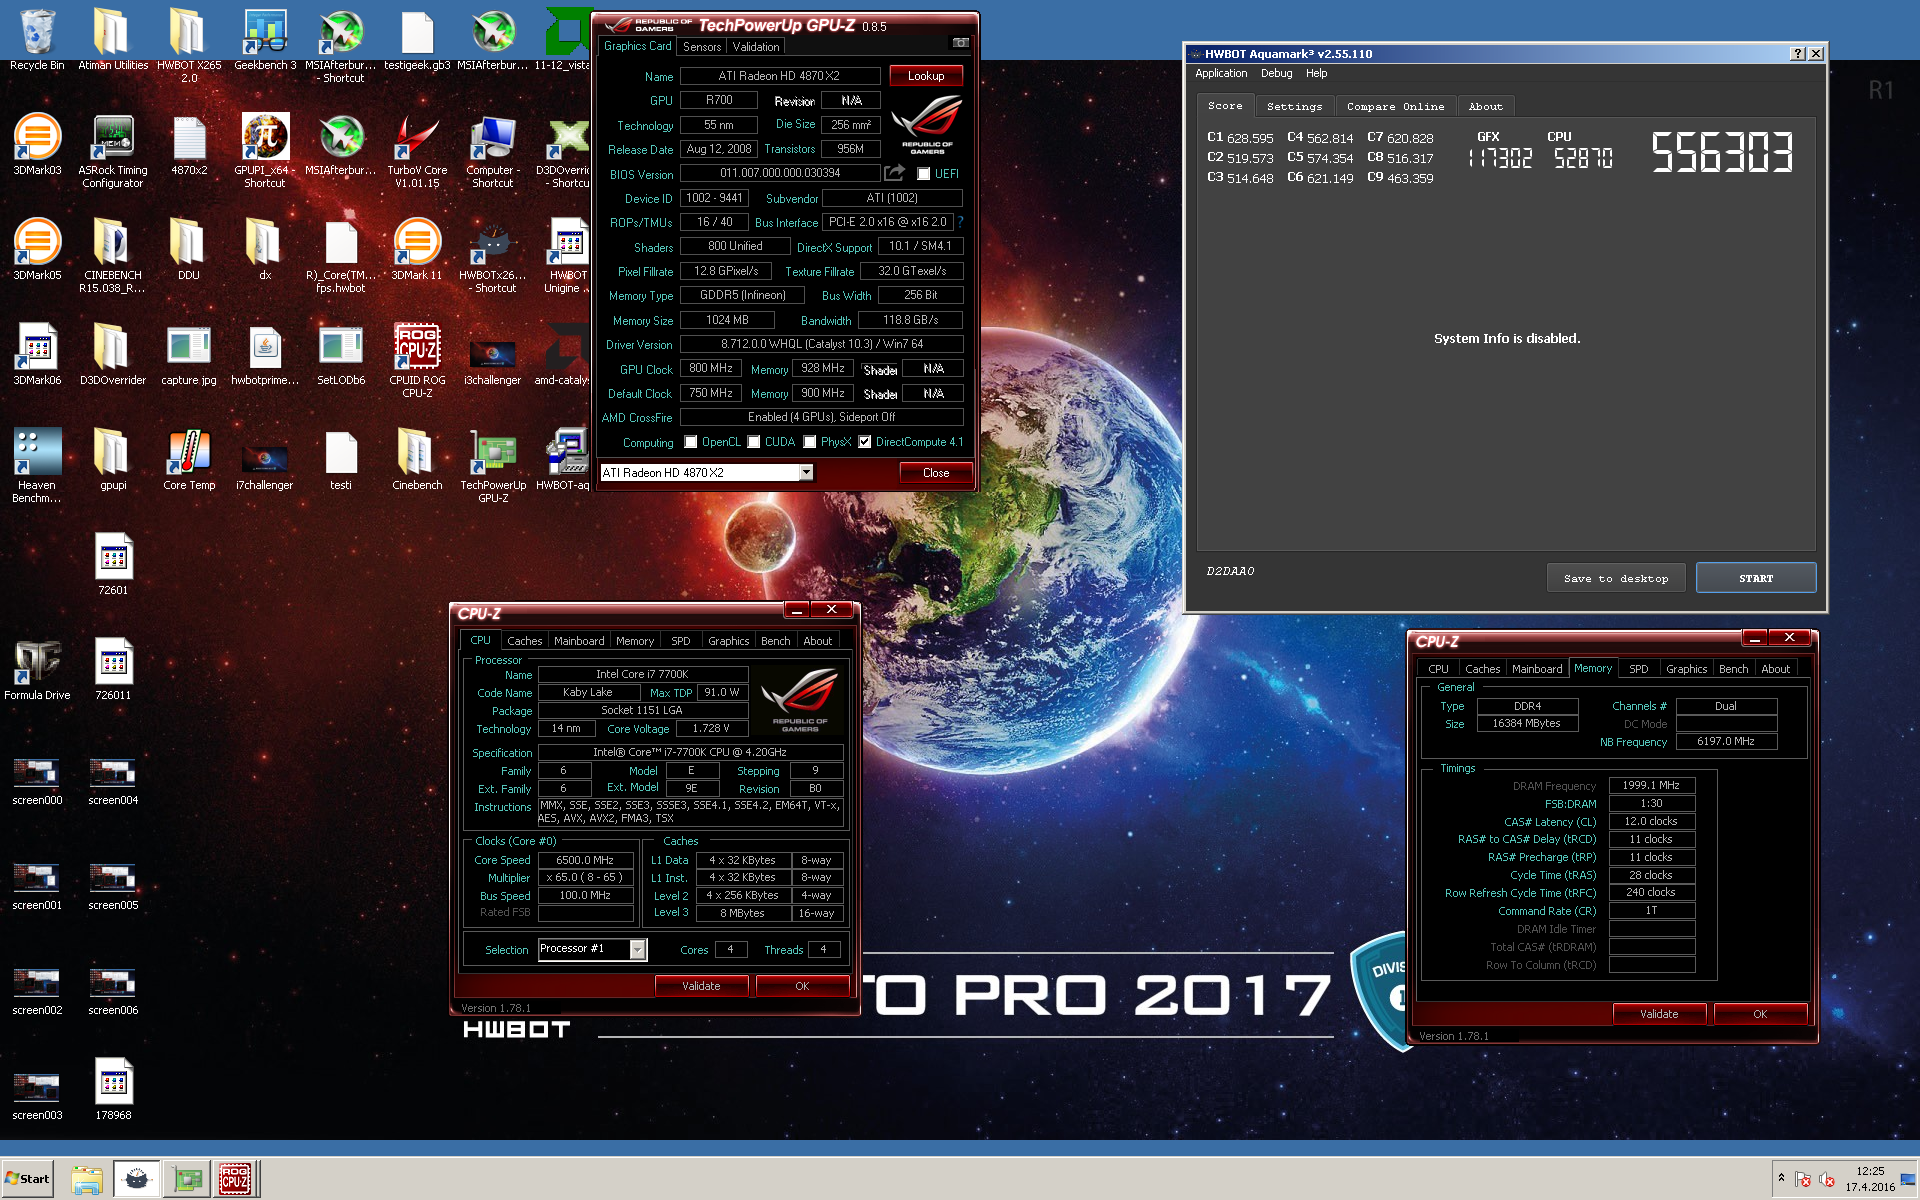This screenshot has width=1920, height=1200.
Task: Open the 3DMark03 desktop shortcut
Action: pyautogui.click(x=37, y=145)
